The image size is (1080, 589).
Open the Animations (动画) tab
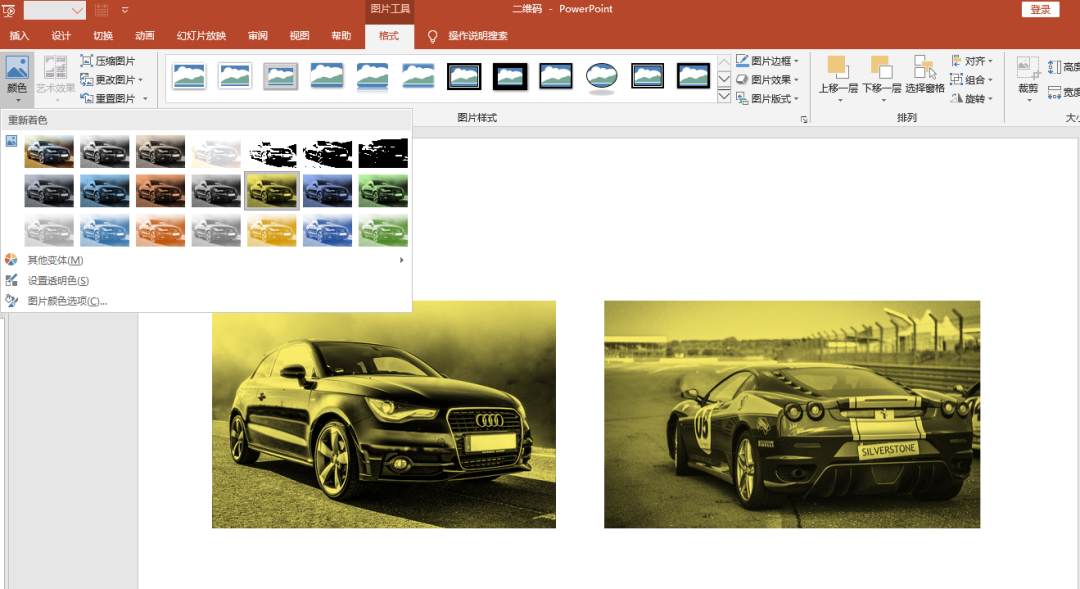point(145,37)
